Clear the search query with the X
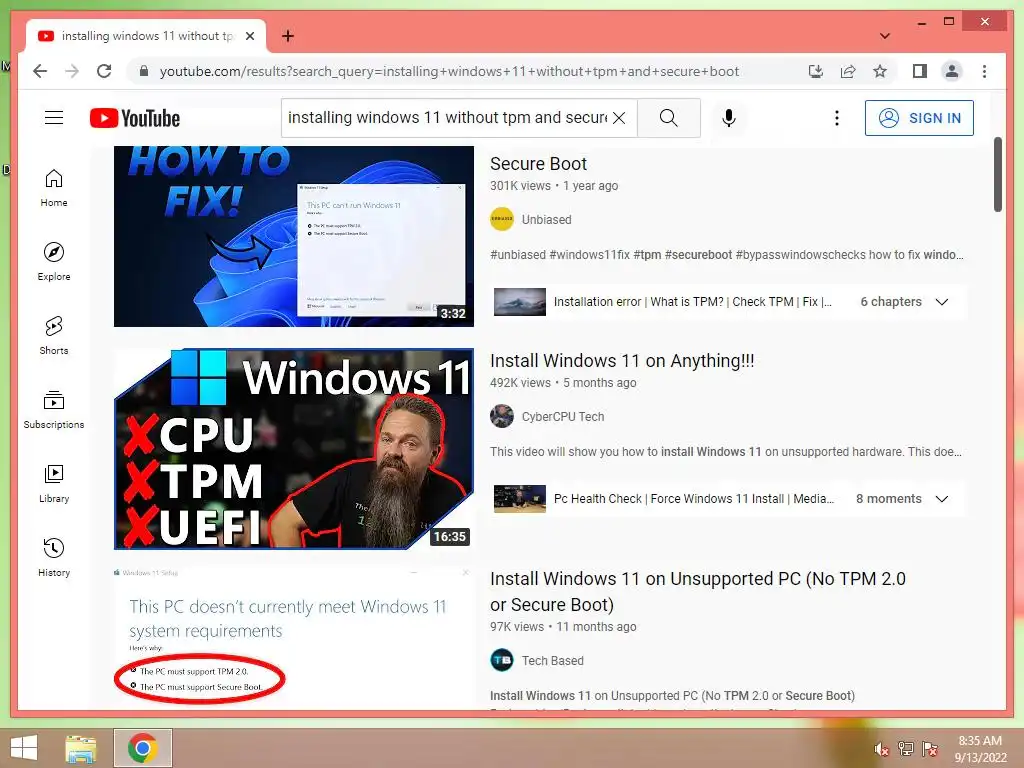Screen dimensions: 1024x768 point(619,118)
